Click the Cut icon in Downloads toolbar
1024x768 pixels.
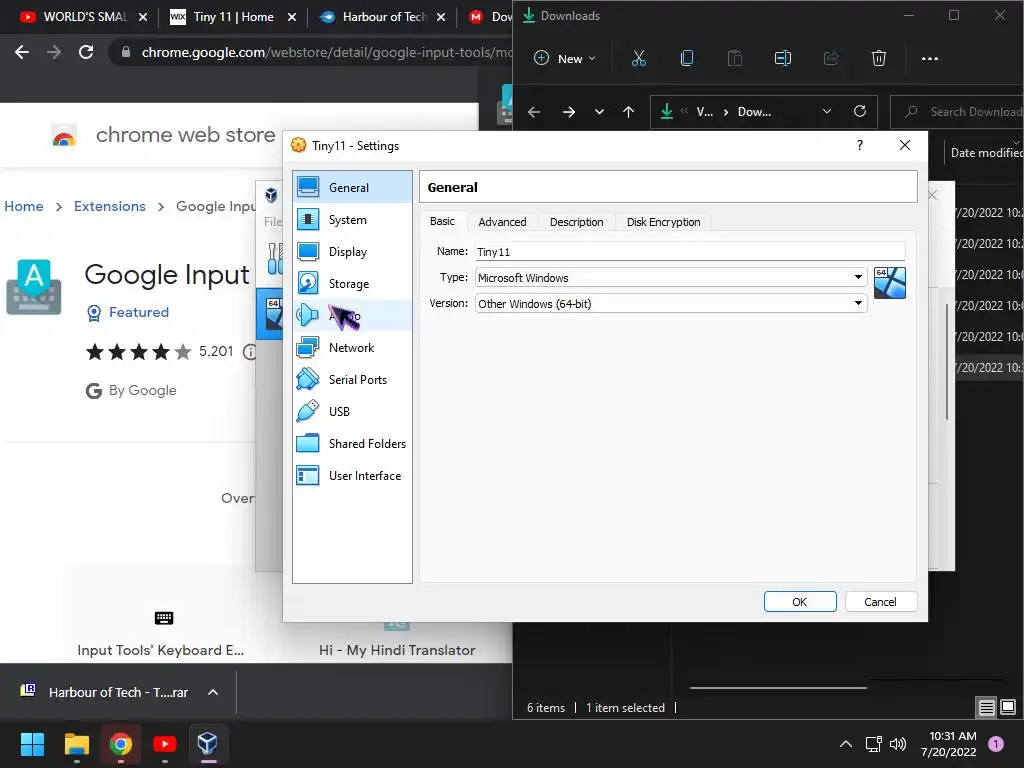[x=639, y=58]
